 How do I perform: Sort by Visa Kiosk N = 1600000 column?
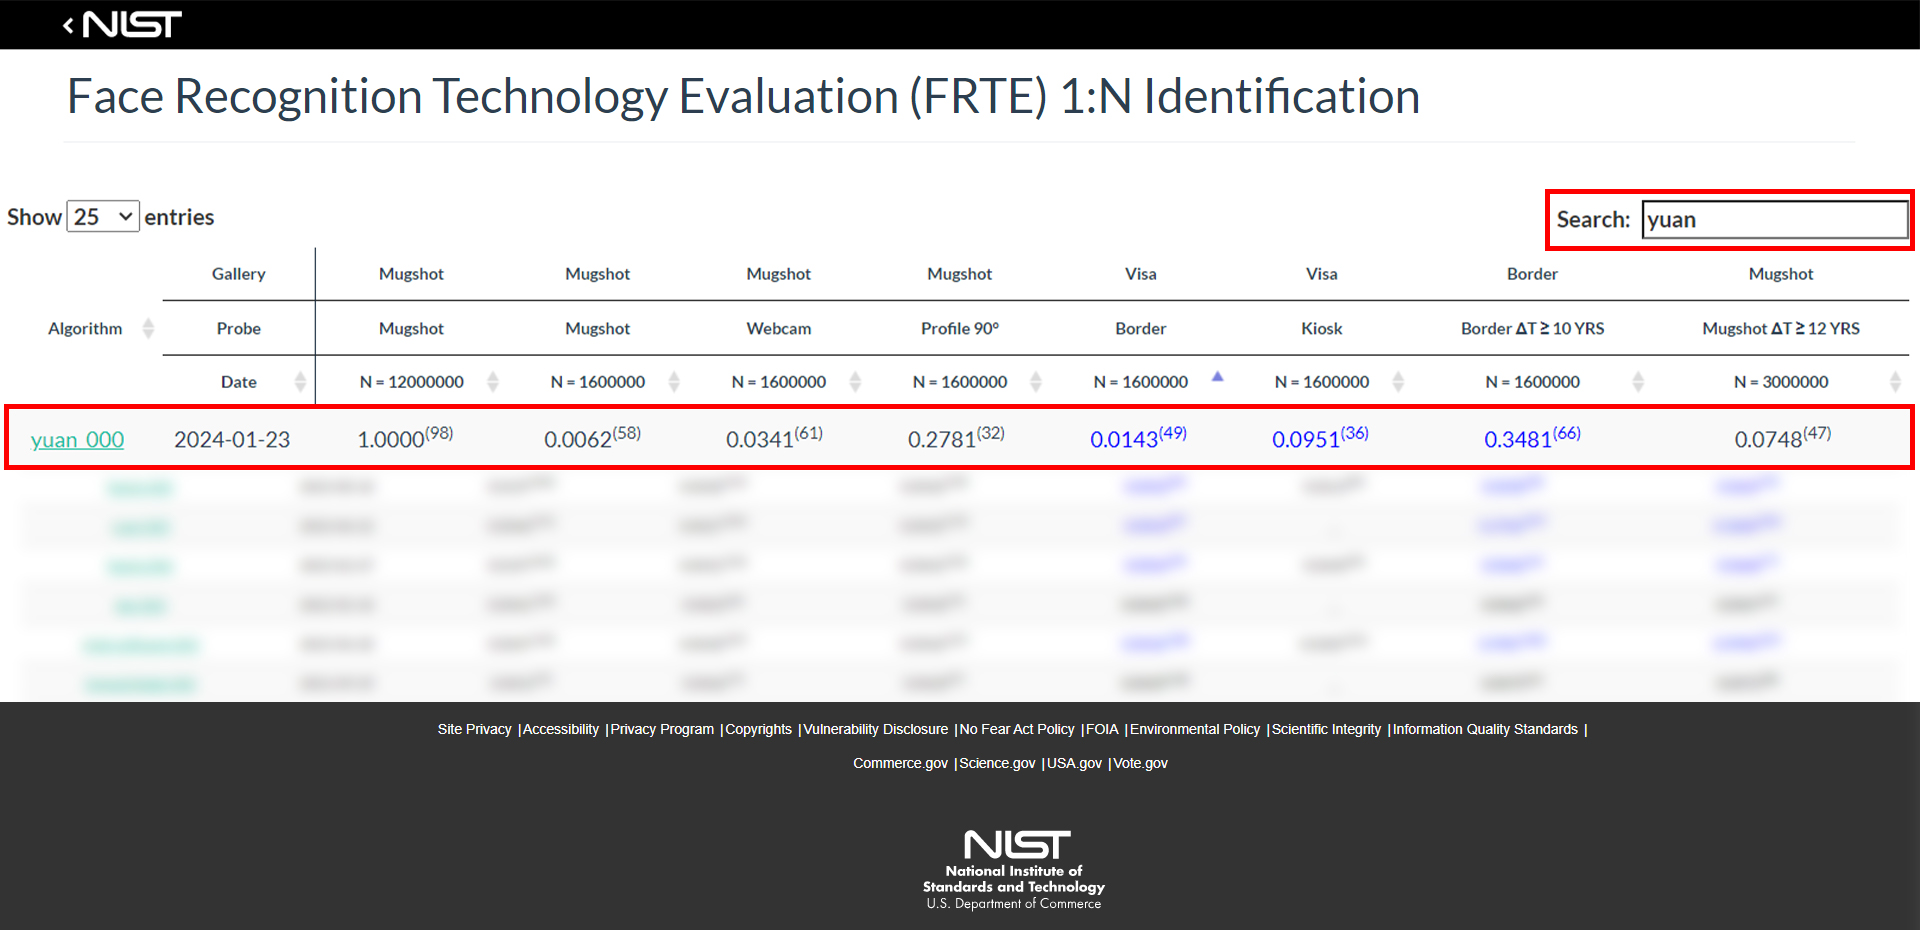coord(1398,381)
